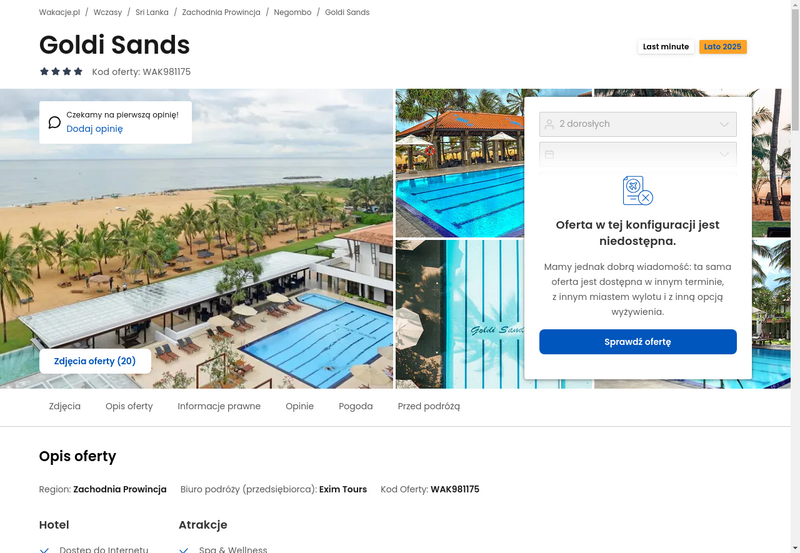Screen dimensions: 800x553
Task: Open Zdjęcia oferty (20) gallery button
Action: (x=95, y=361)
